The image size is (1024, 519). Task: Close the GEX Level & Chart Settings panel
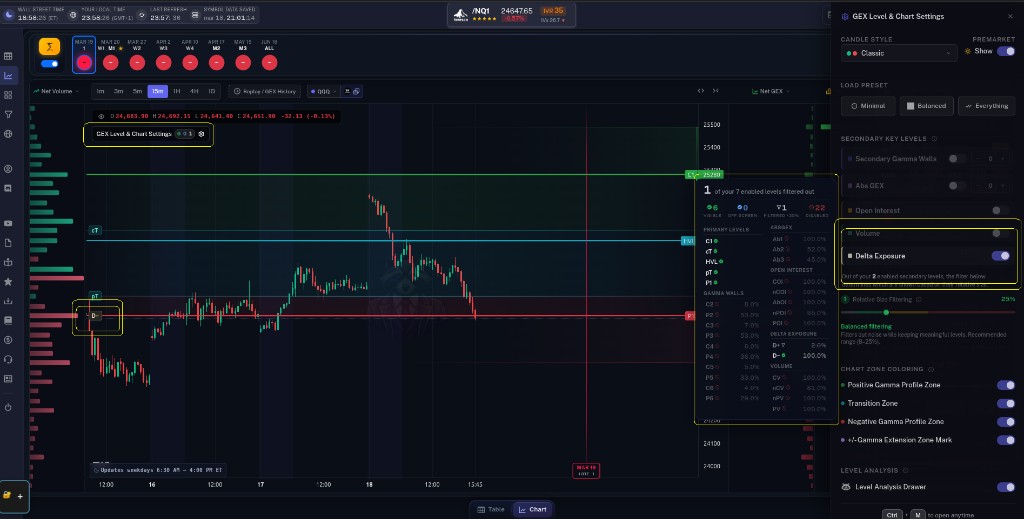click(x=1010, y=16)
